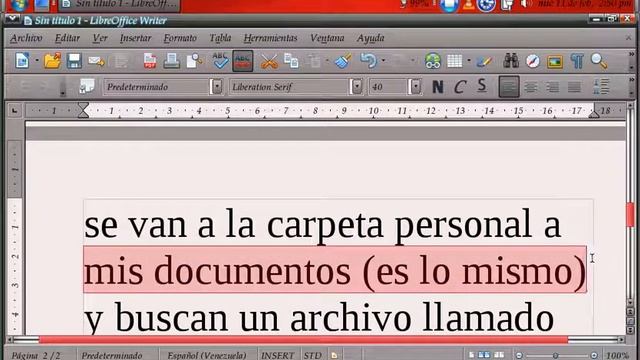Create a new document with the New icon
Viewport: 640px width, 360px height.
(x=22, y=61)
